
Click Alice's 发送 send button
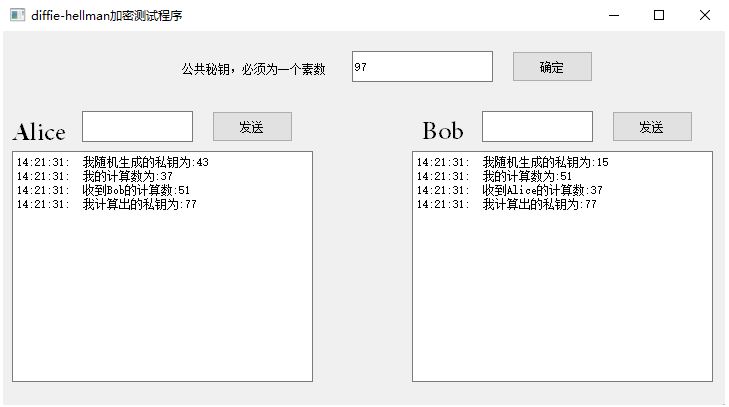pos(252,126)
